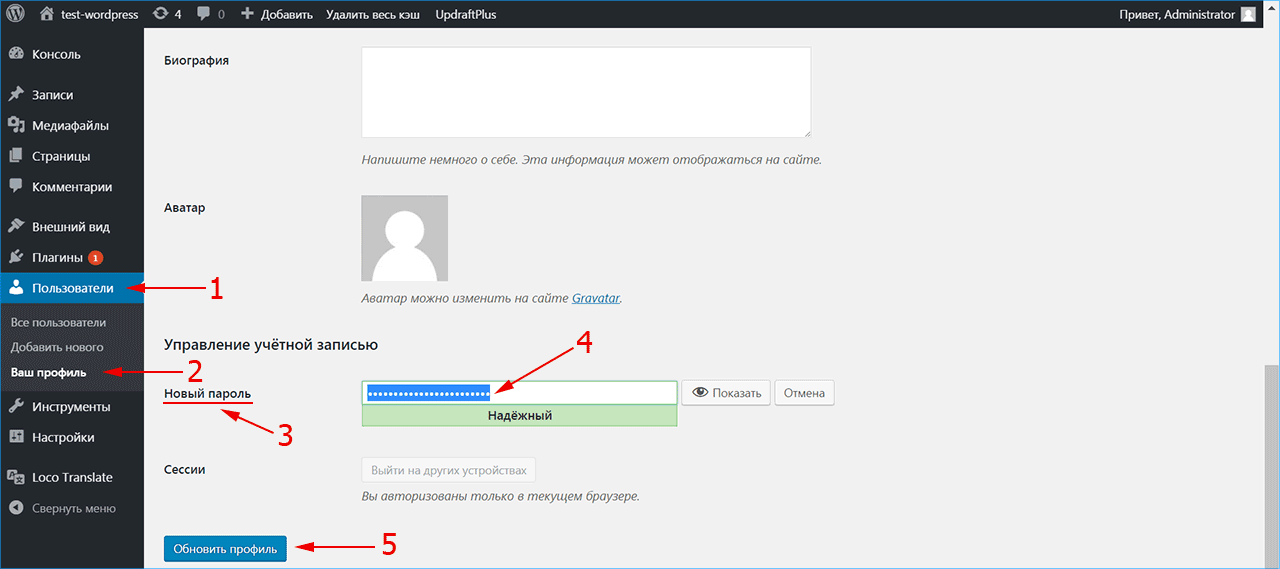
Task: Click the updates icon showing 4
Action: tap(167, 14)
